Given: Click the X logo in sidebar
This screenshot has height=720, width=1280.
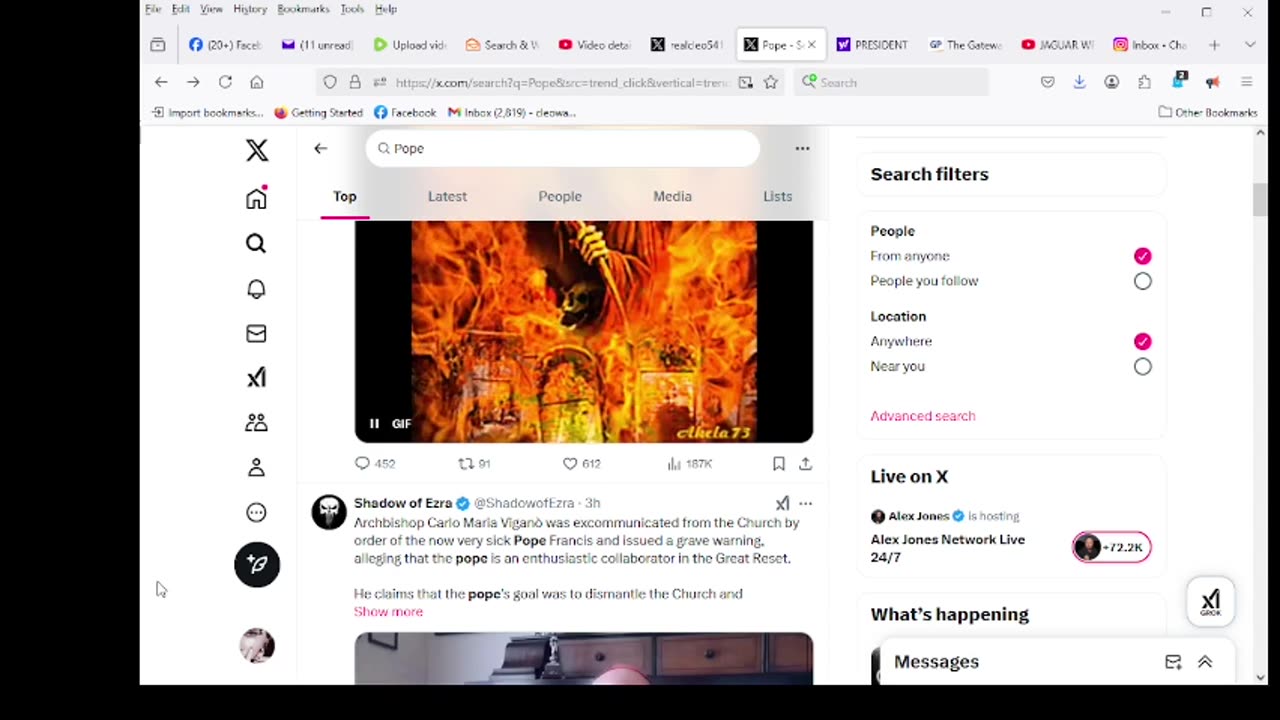Looking at the screenshot, I should pyautogui.click(x=257, y=150).
